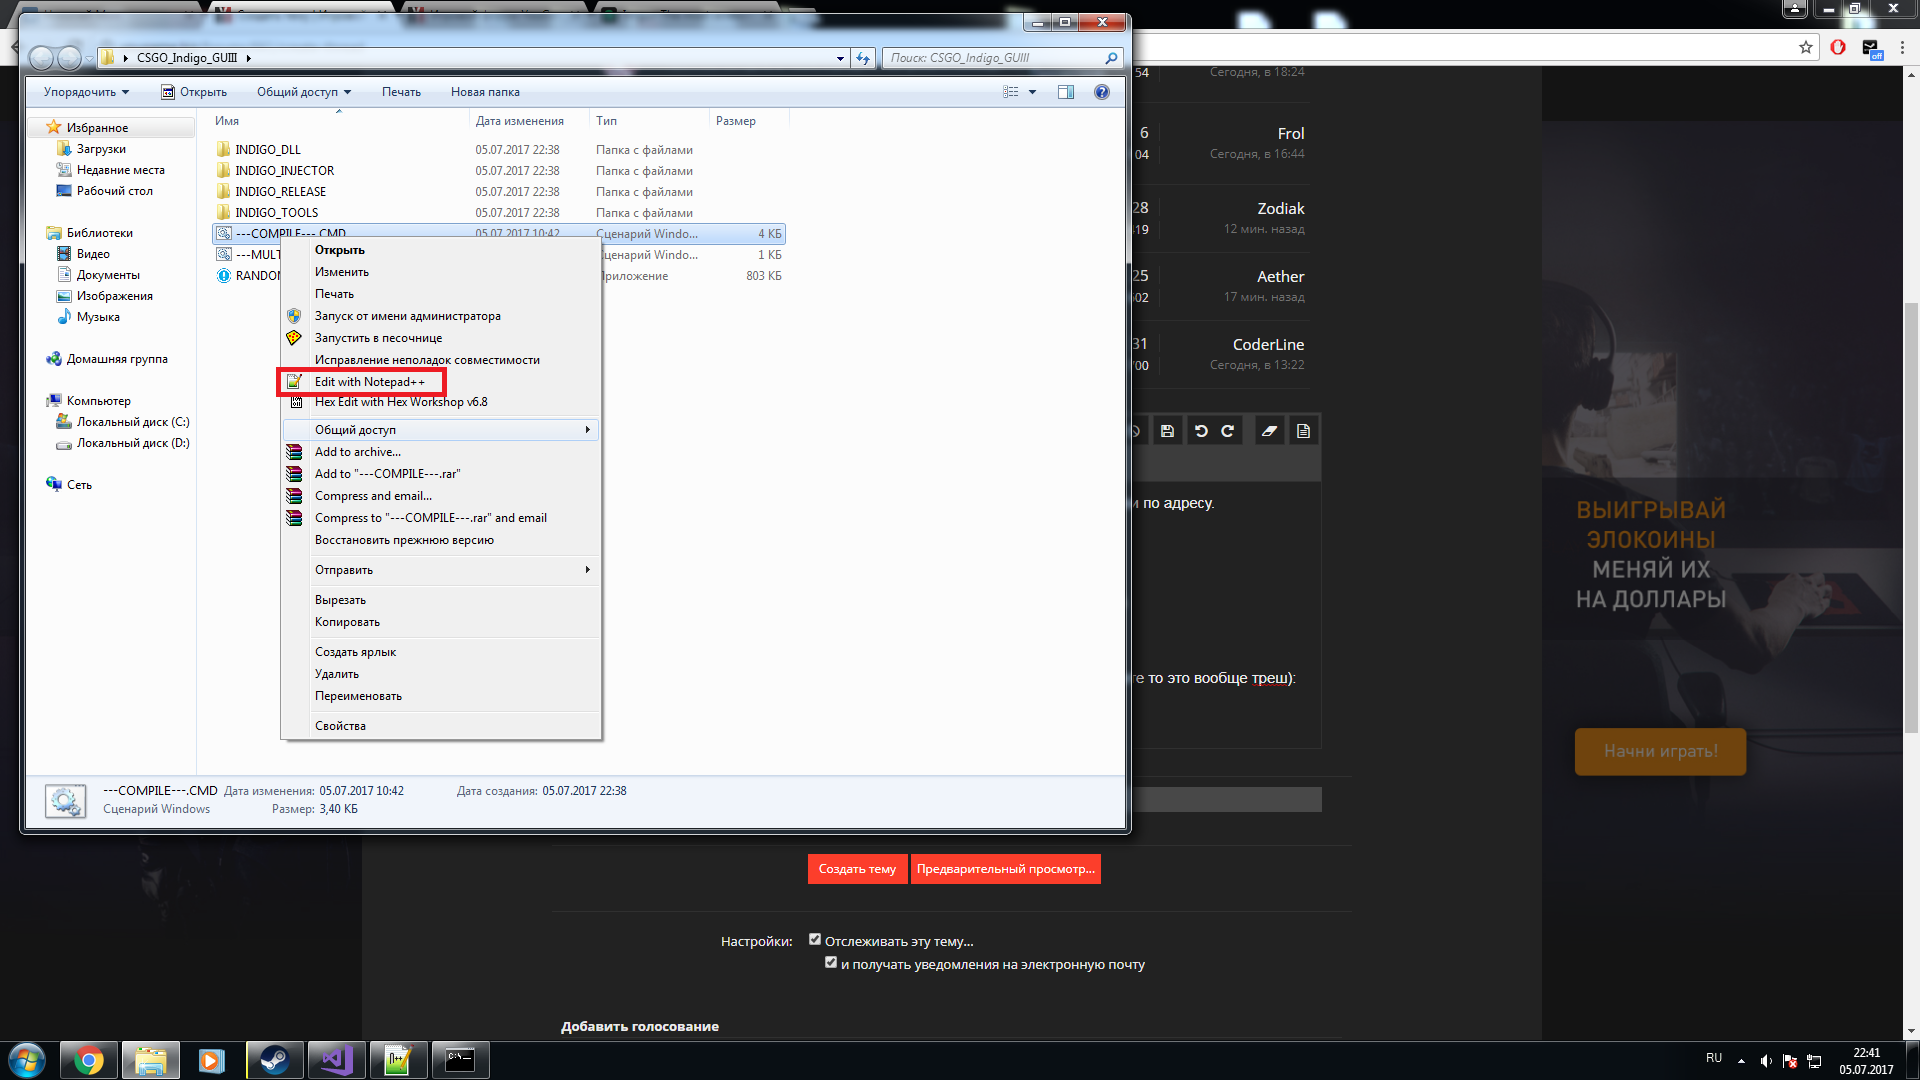Click undo icon in forum editor

click(1201, 431)
